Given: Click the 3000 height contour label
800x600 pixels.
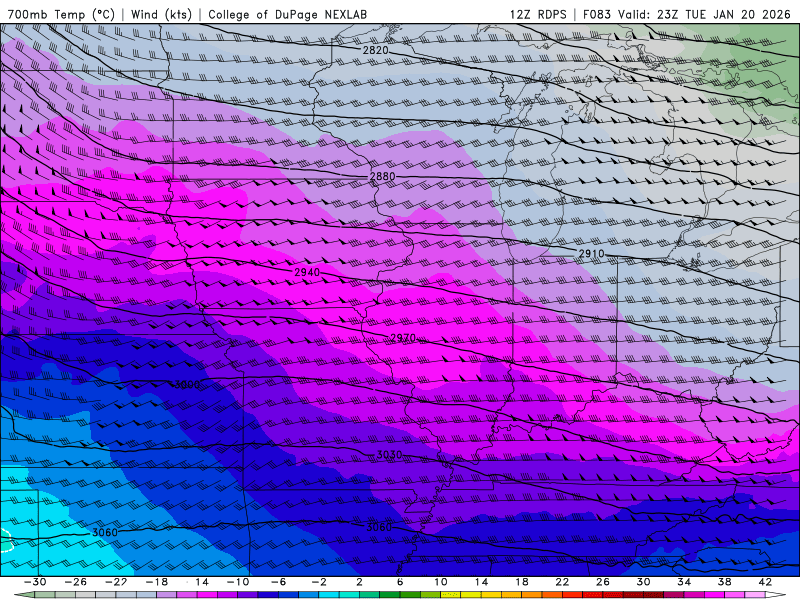Looking at the screenshot, I should [x=187, y=384].
